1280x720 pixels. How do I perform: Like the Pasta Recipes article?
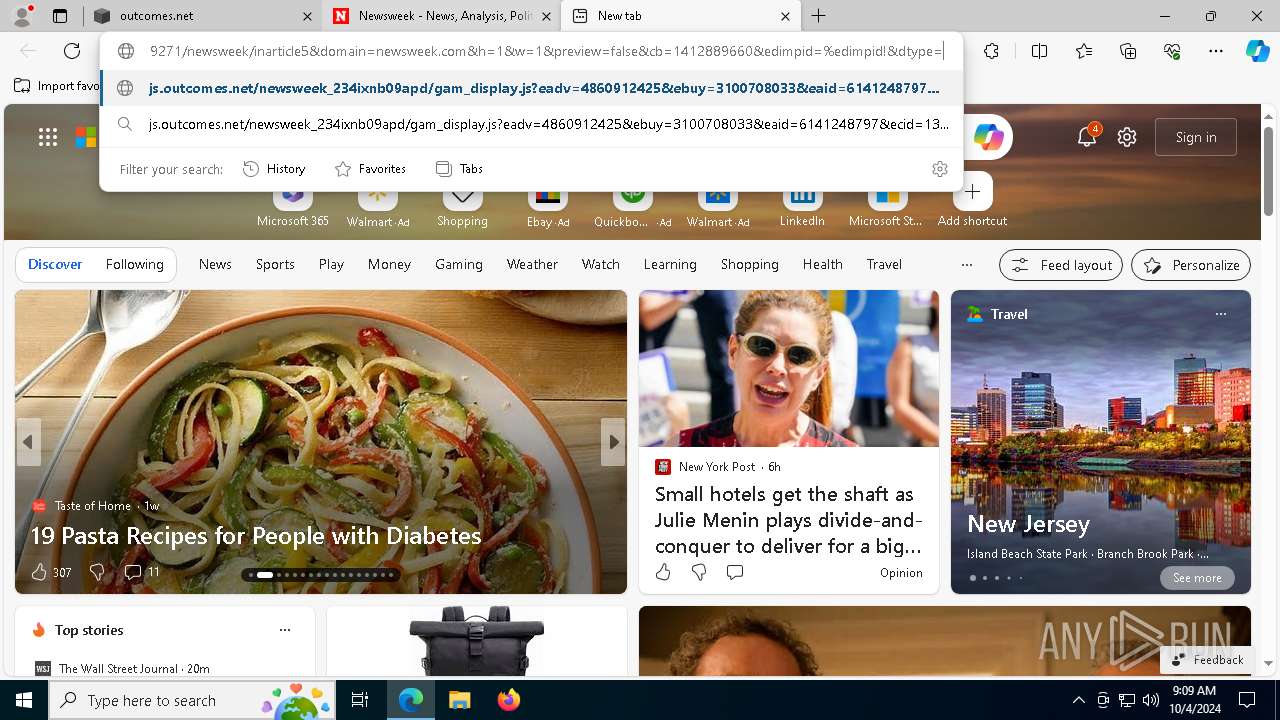pos(39,572)
